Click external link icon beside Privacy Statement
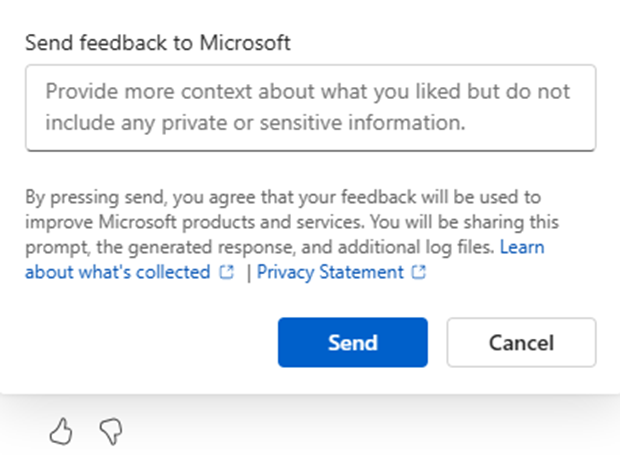620x455 pixels. point(419,272)
